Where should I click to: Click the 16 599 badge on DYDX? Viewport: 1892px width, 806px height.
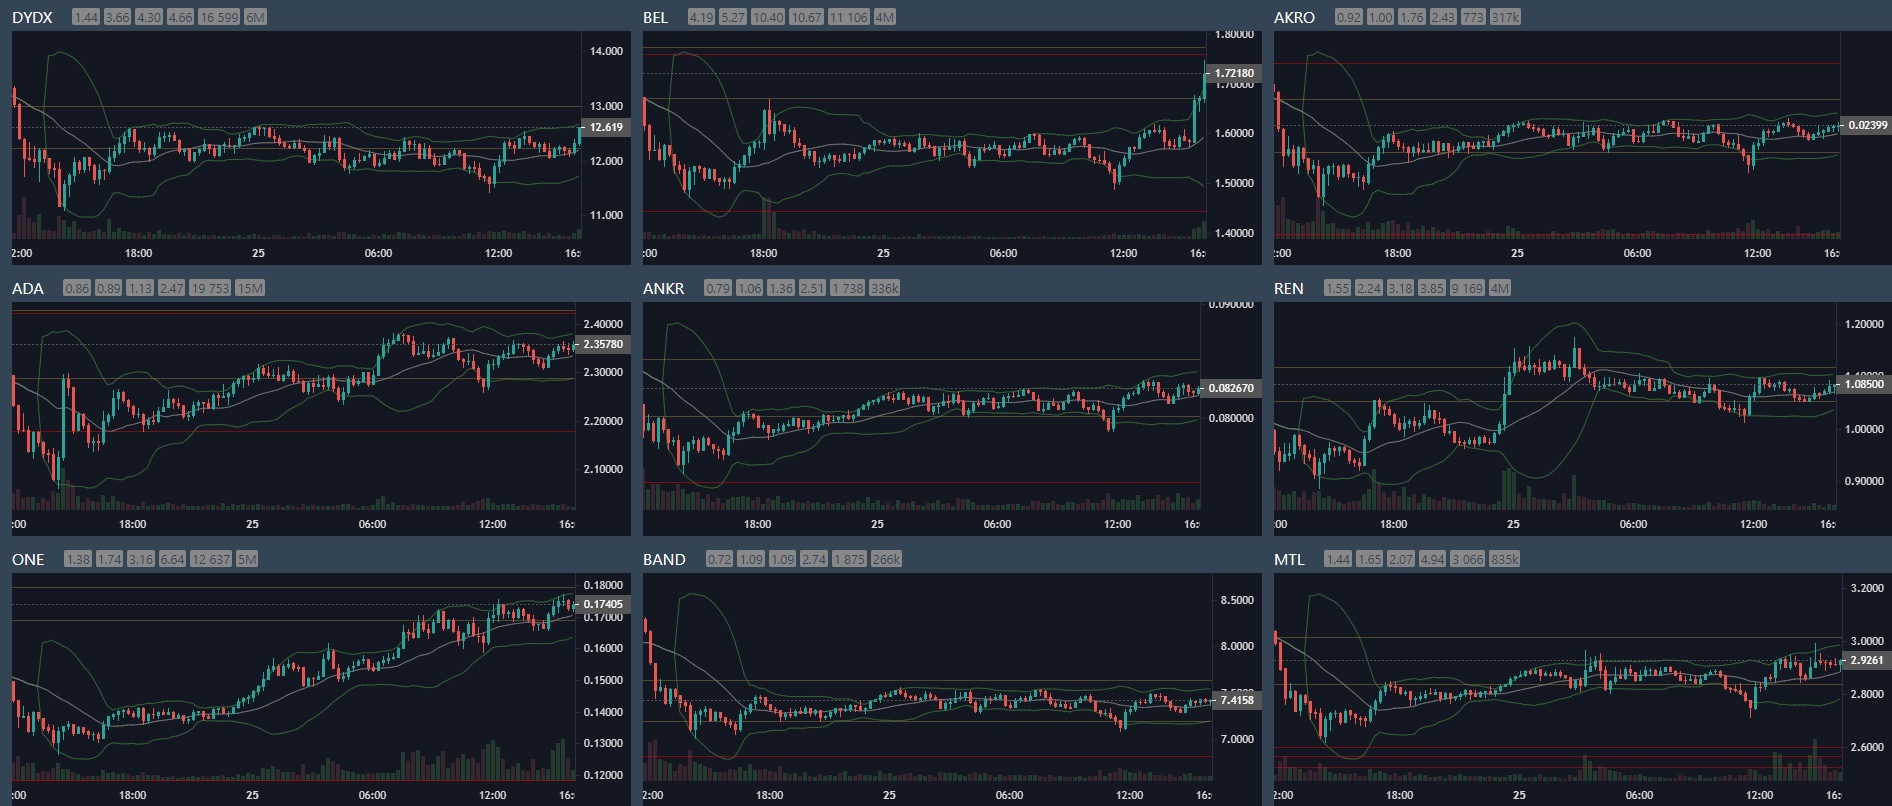pos(219,17)
